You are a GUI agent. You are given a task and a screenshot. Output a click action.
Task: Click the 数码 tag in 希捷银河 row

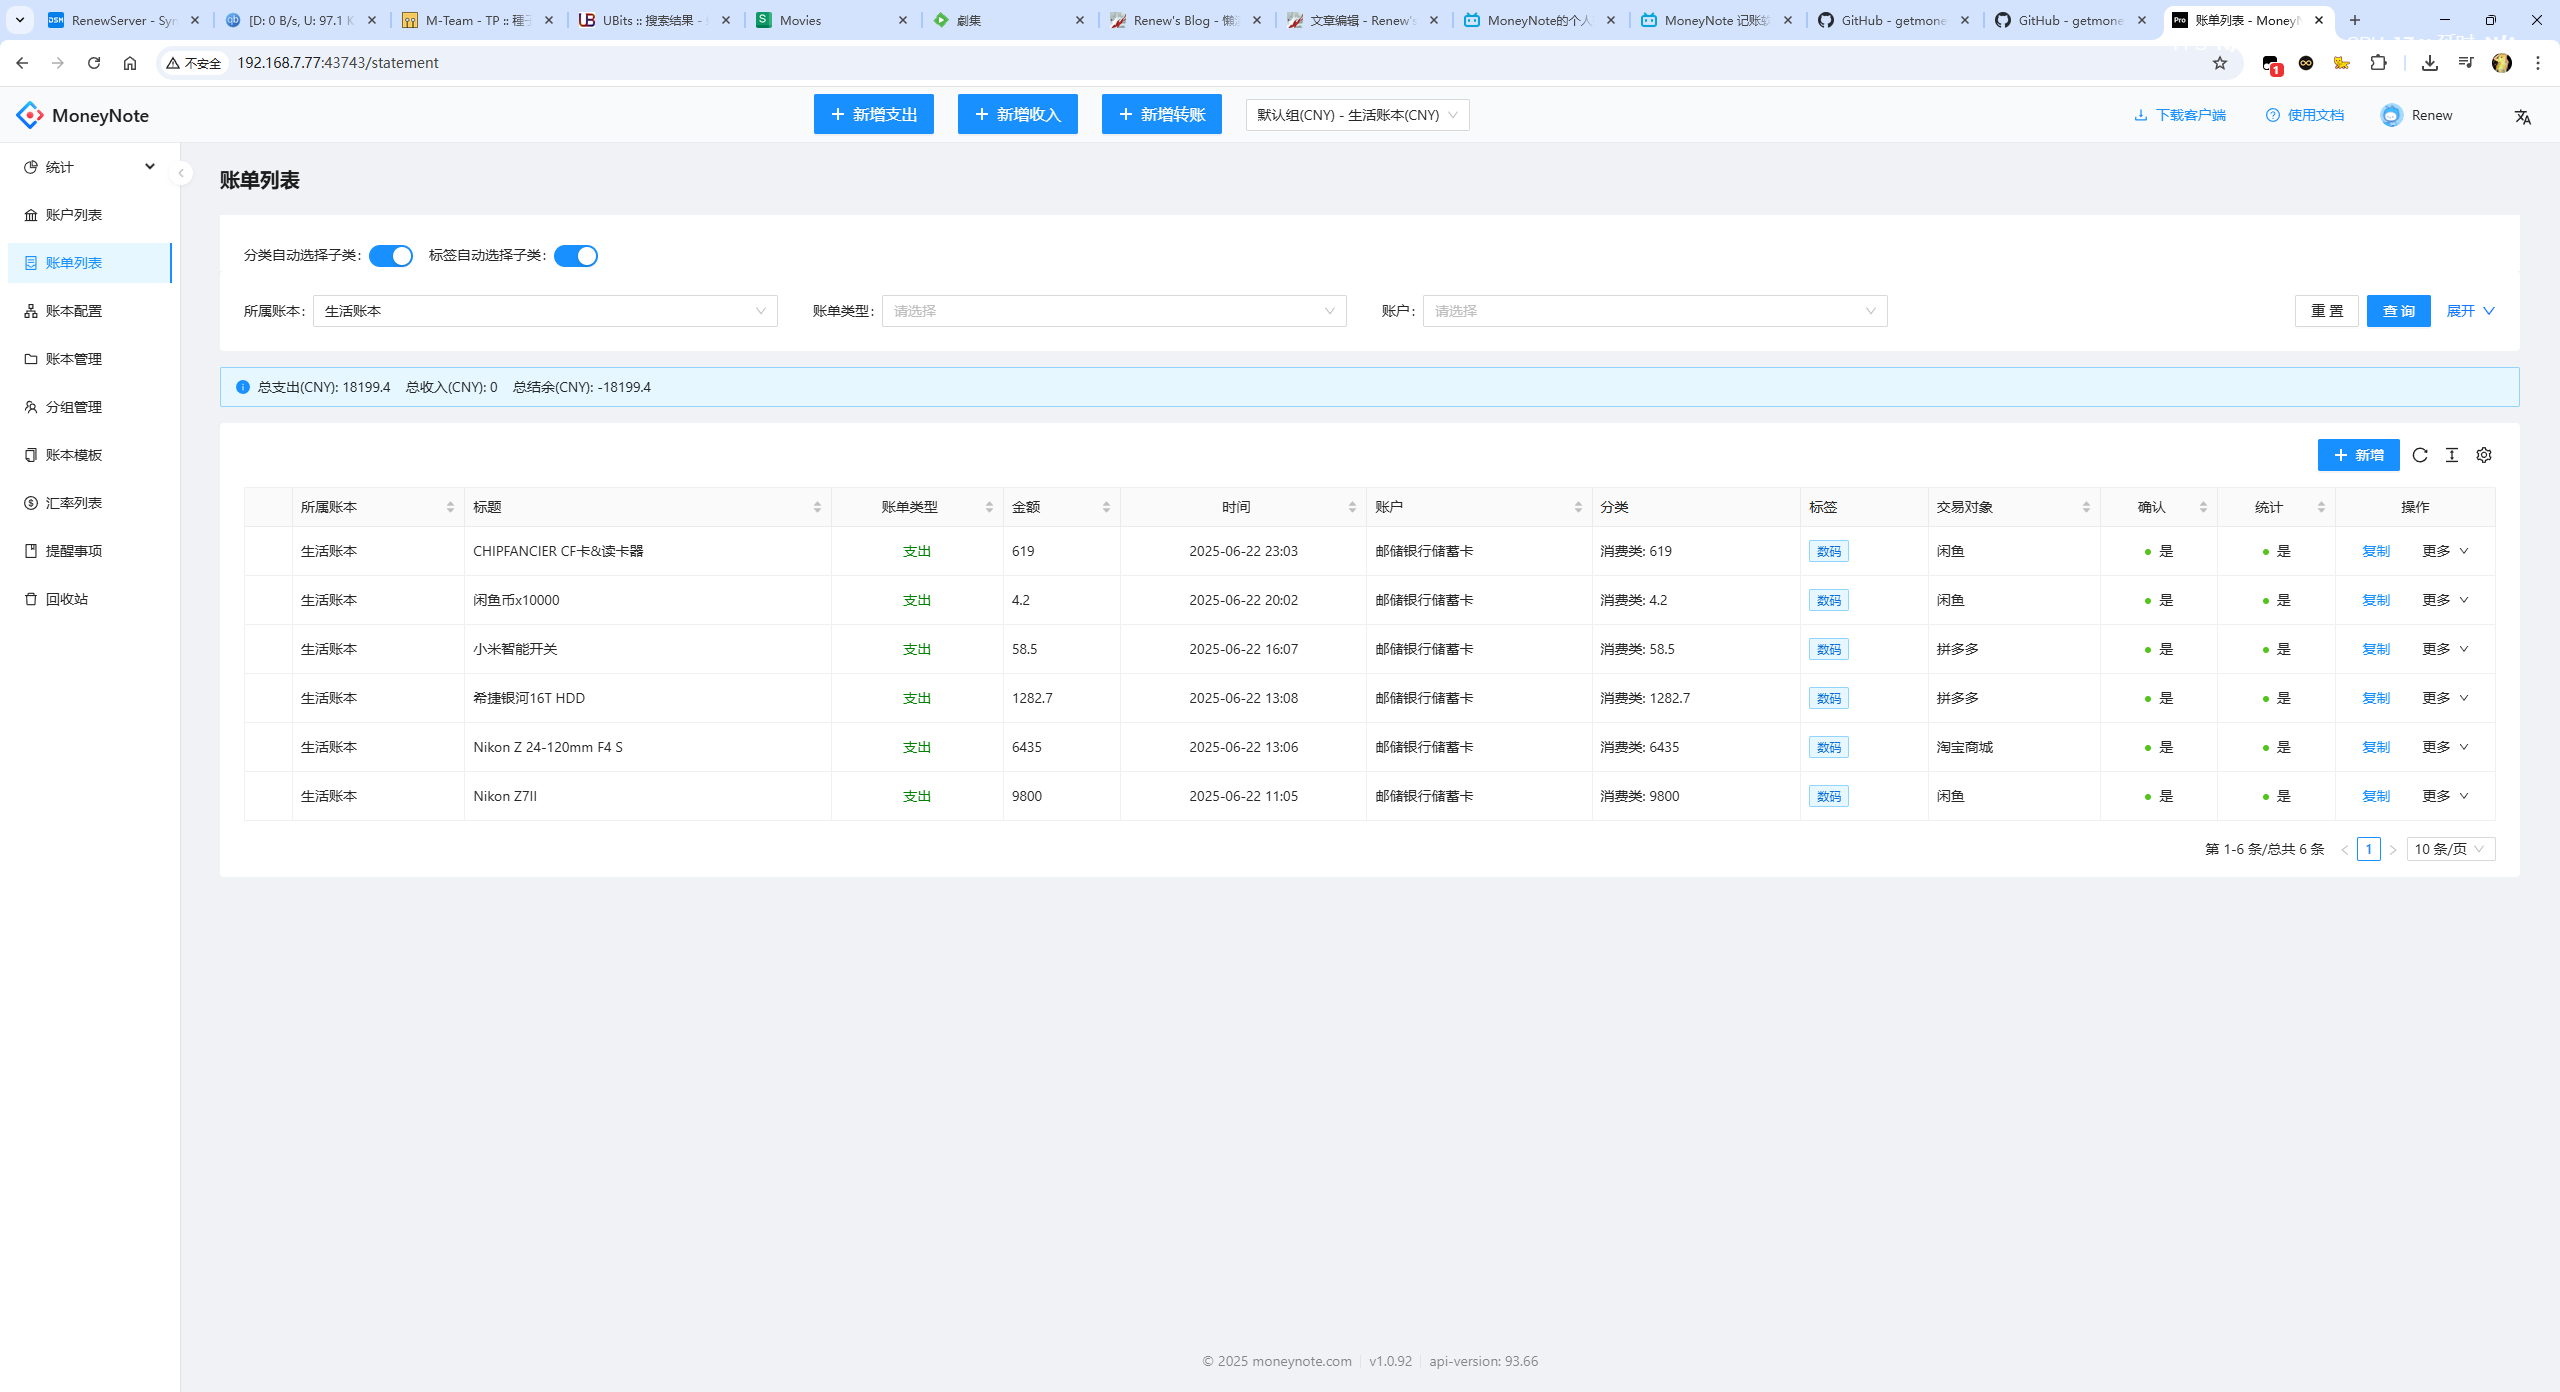pyautogui.click(x=1829, y=698)
